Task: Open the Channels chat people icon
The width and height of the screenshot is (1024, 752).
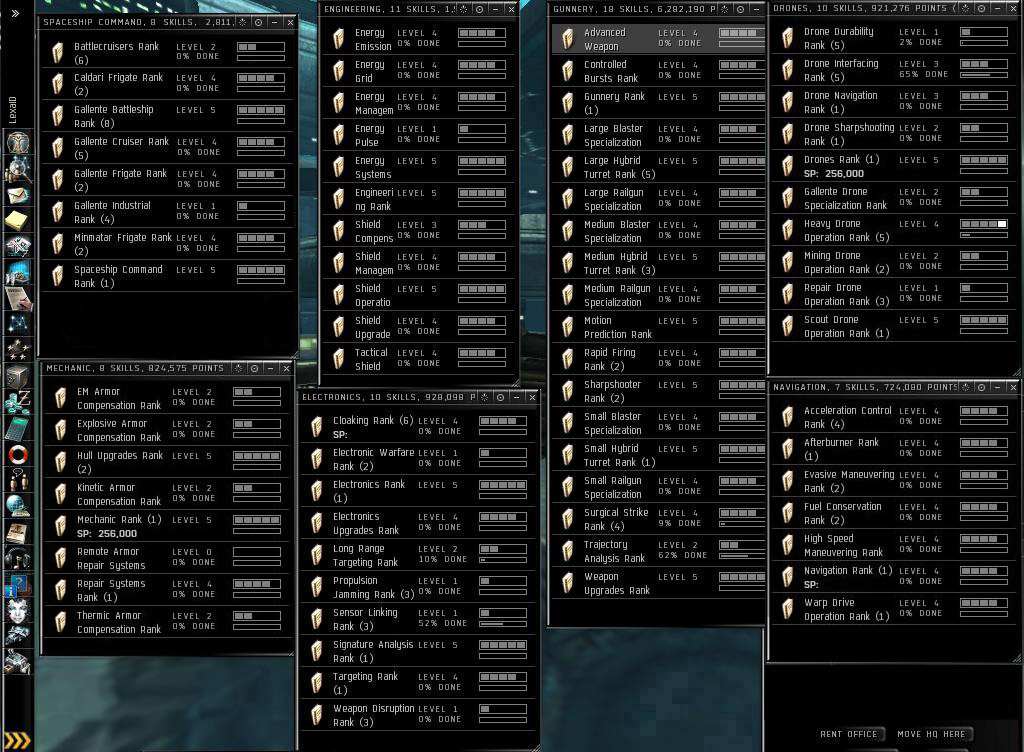Action: pyautogui.click(x=18, y=479)
